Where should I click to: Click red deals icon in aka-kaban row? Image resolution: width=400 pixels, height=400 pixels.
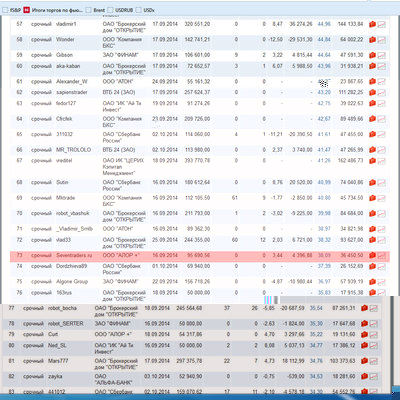tap(372, 66)
